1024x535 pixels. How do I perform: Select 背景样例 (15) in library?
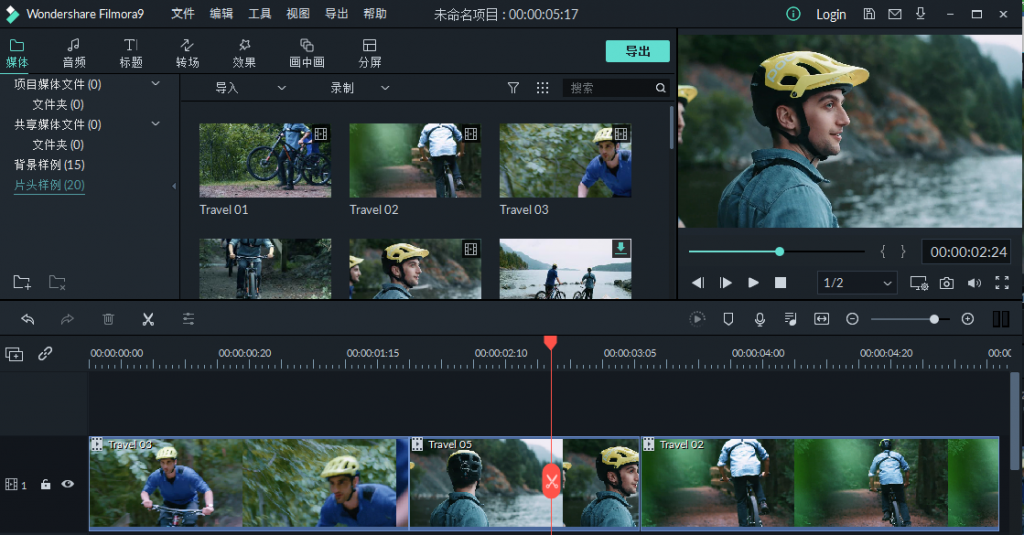coord(50,165)
